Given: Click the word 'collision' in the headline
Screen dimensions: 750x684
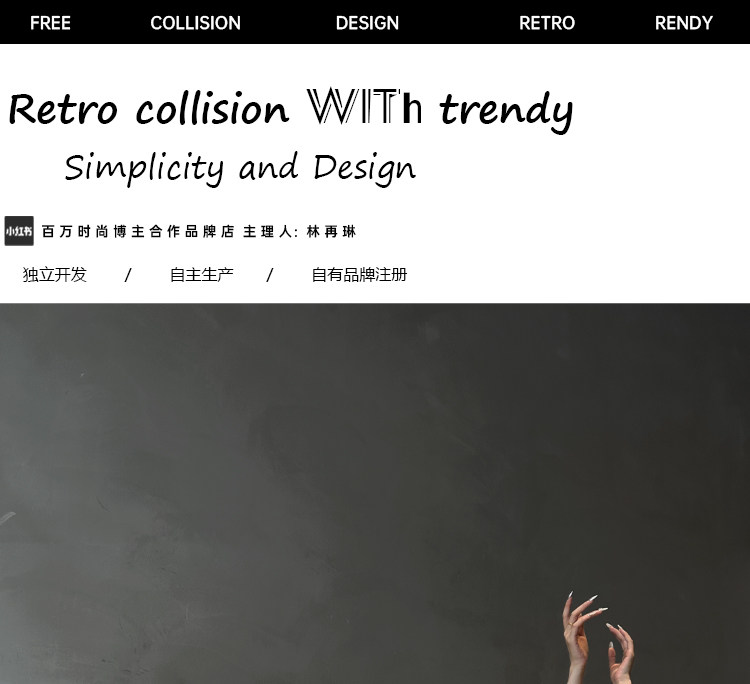Looking at the screenshot, I should (212, 110).
